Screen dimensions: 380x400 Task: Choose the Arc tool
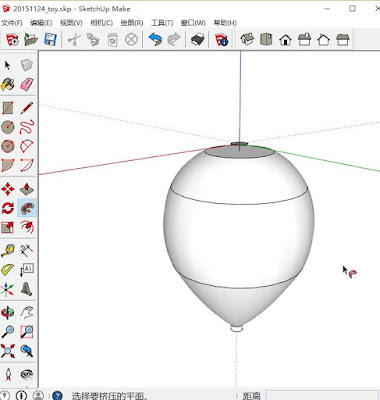(x=27, y=146)
